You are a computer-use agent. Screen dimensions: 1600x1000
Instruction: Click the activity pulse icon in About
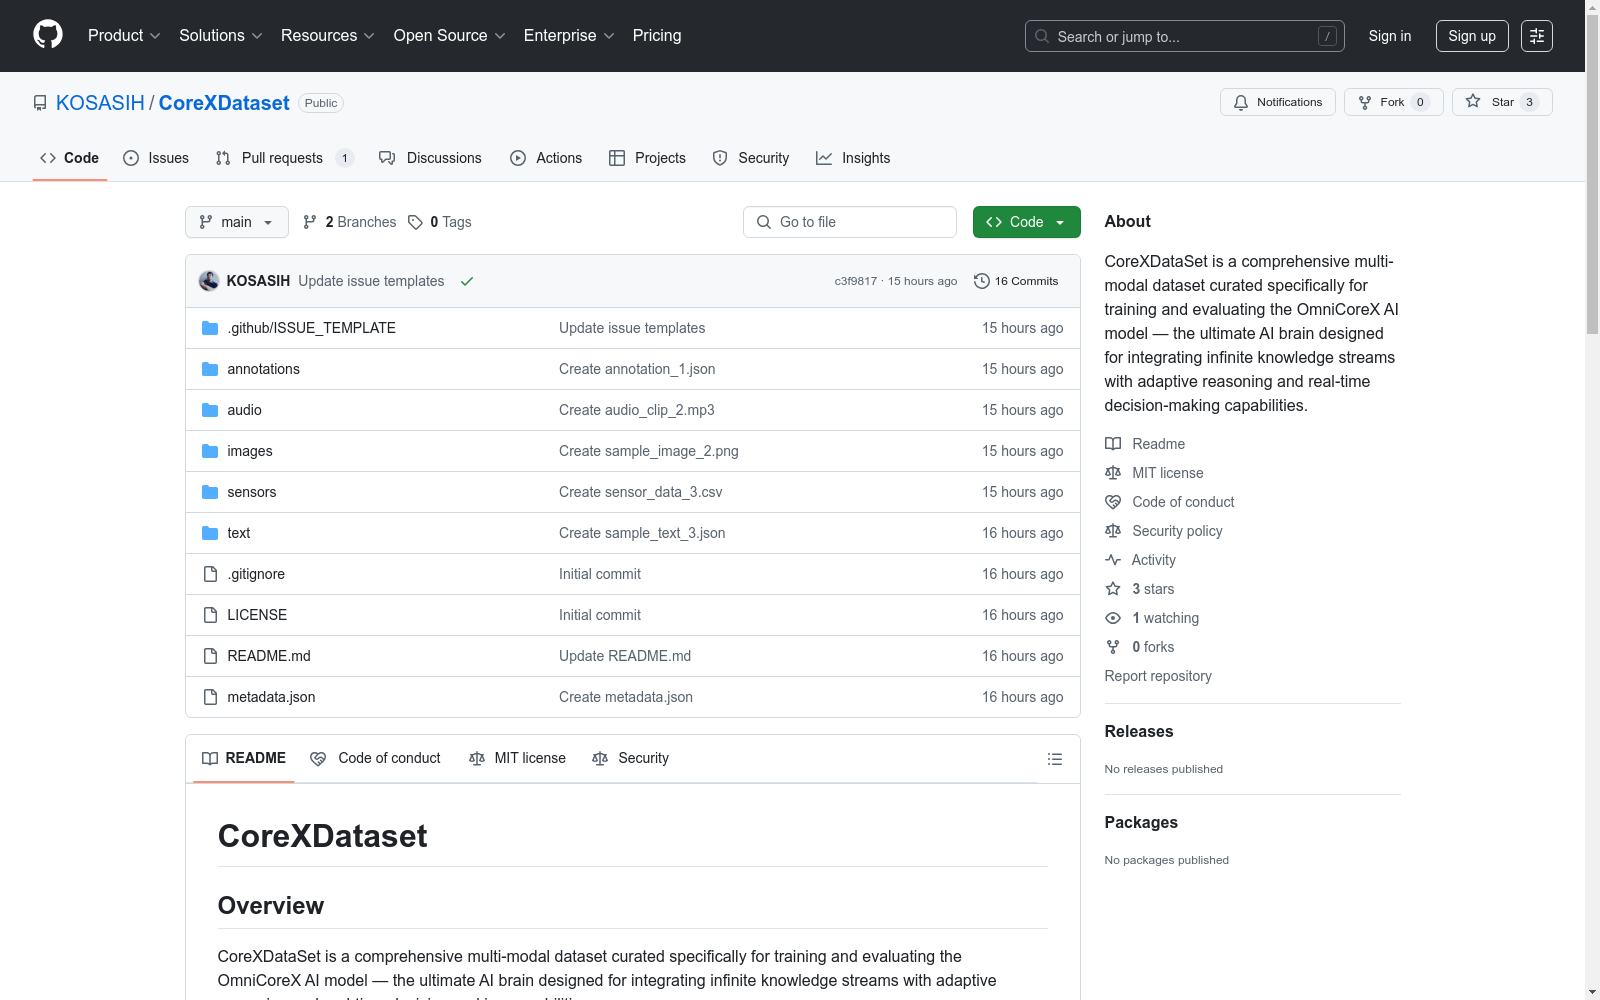(1113, 560)
